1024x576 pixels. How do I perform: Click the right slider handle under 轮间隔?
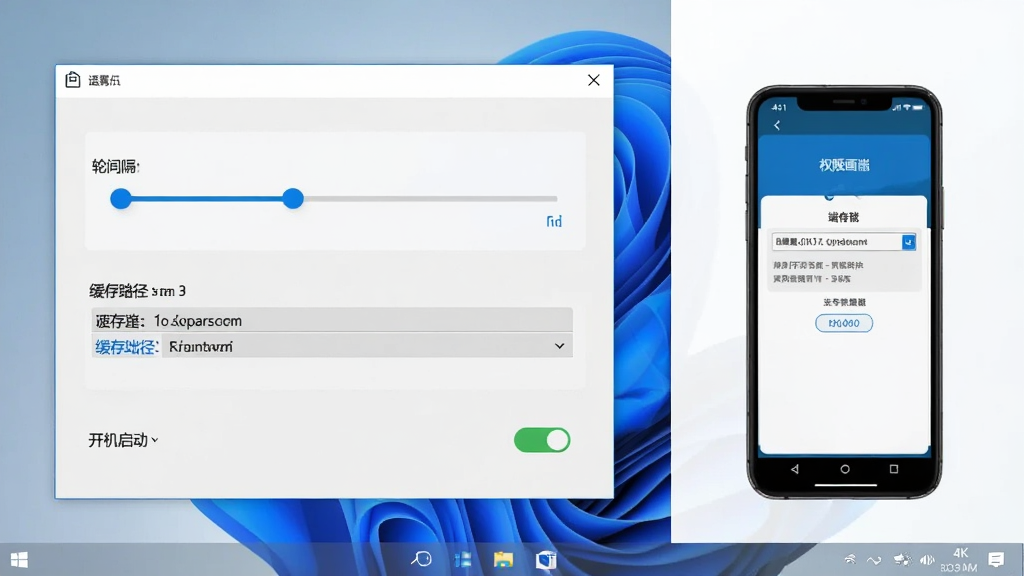[293, 199]
